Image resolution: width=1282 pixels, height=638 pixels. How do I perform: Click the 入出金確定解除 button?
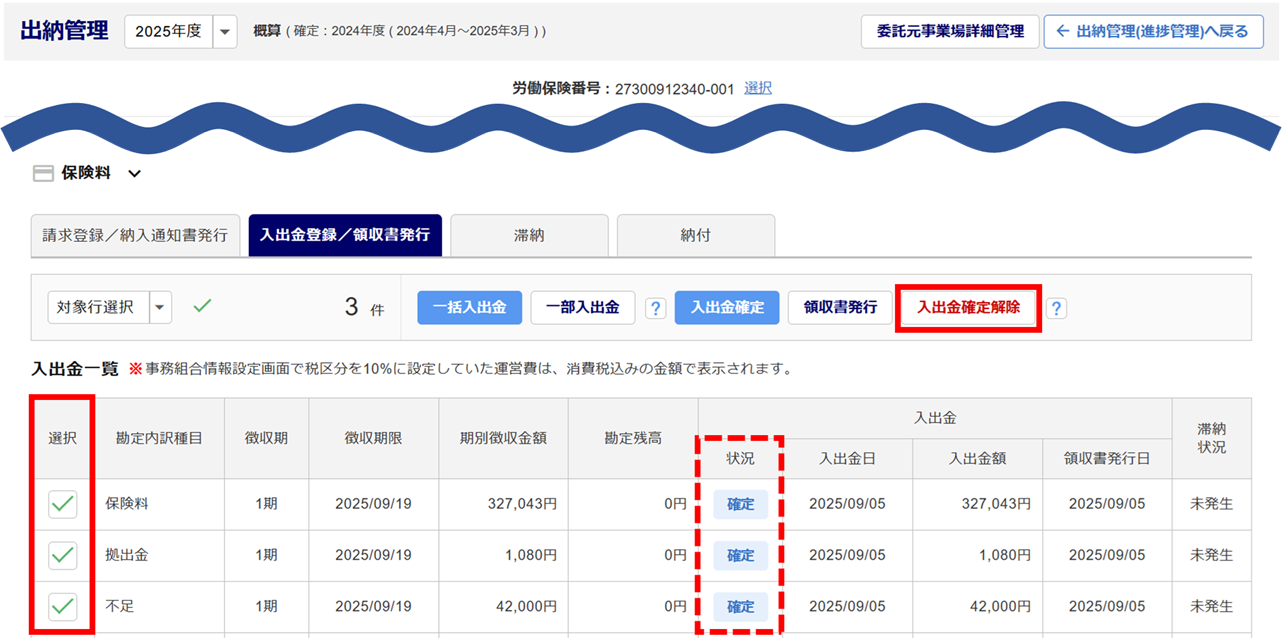click(968, 307)
